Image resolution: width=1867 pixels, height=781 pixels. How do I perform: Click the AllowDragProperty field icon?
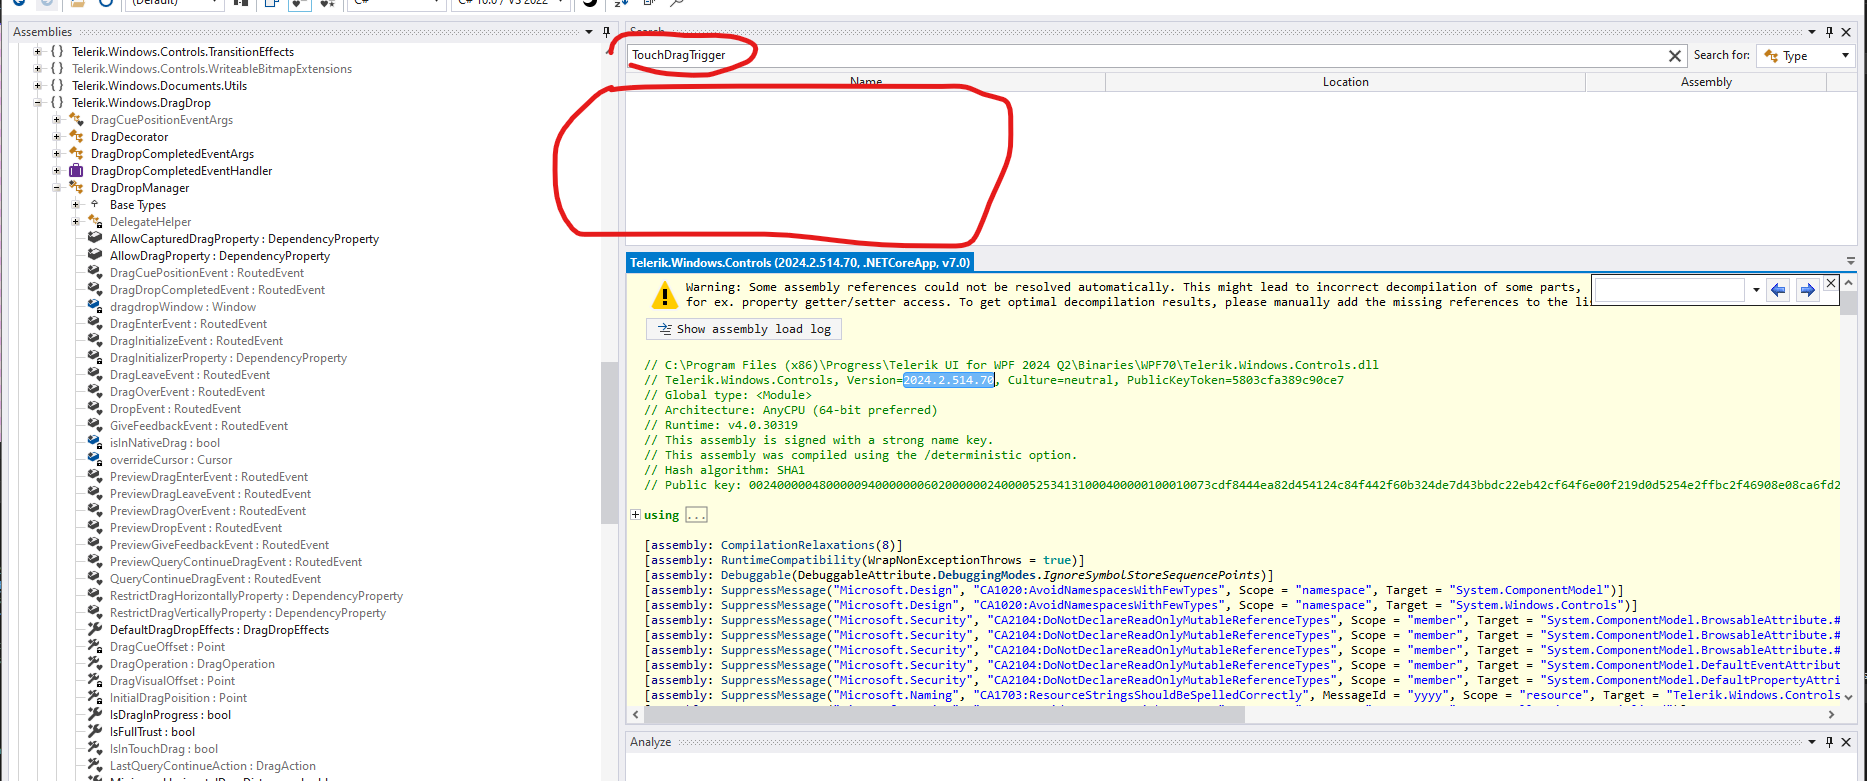95,256
